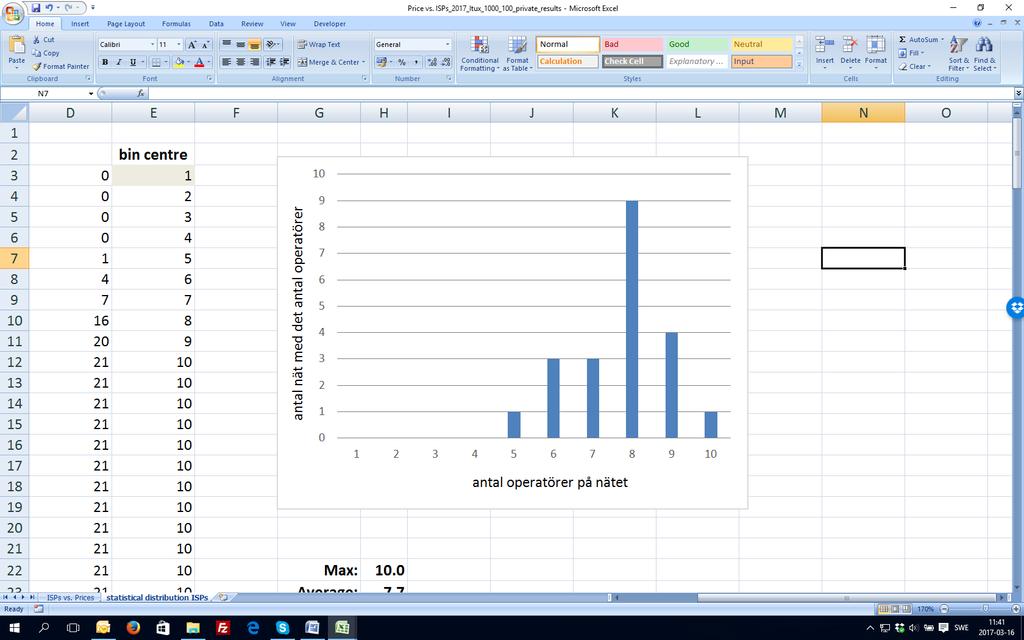Expand the Merge & Center options
1024x640 pixels.
[364, 62]
